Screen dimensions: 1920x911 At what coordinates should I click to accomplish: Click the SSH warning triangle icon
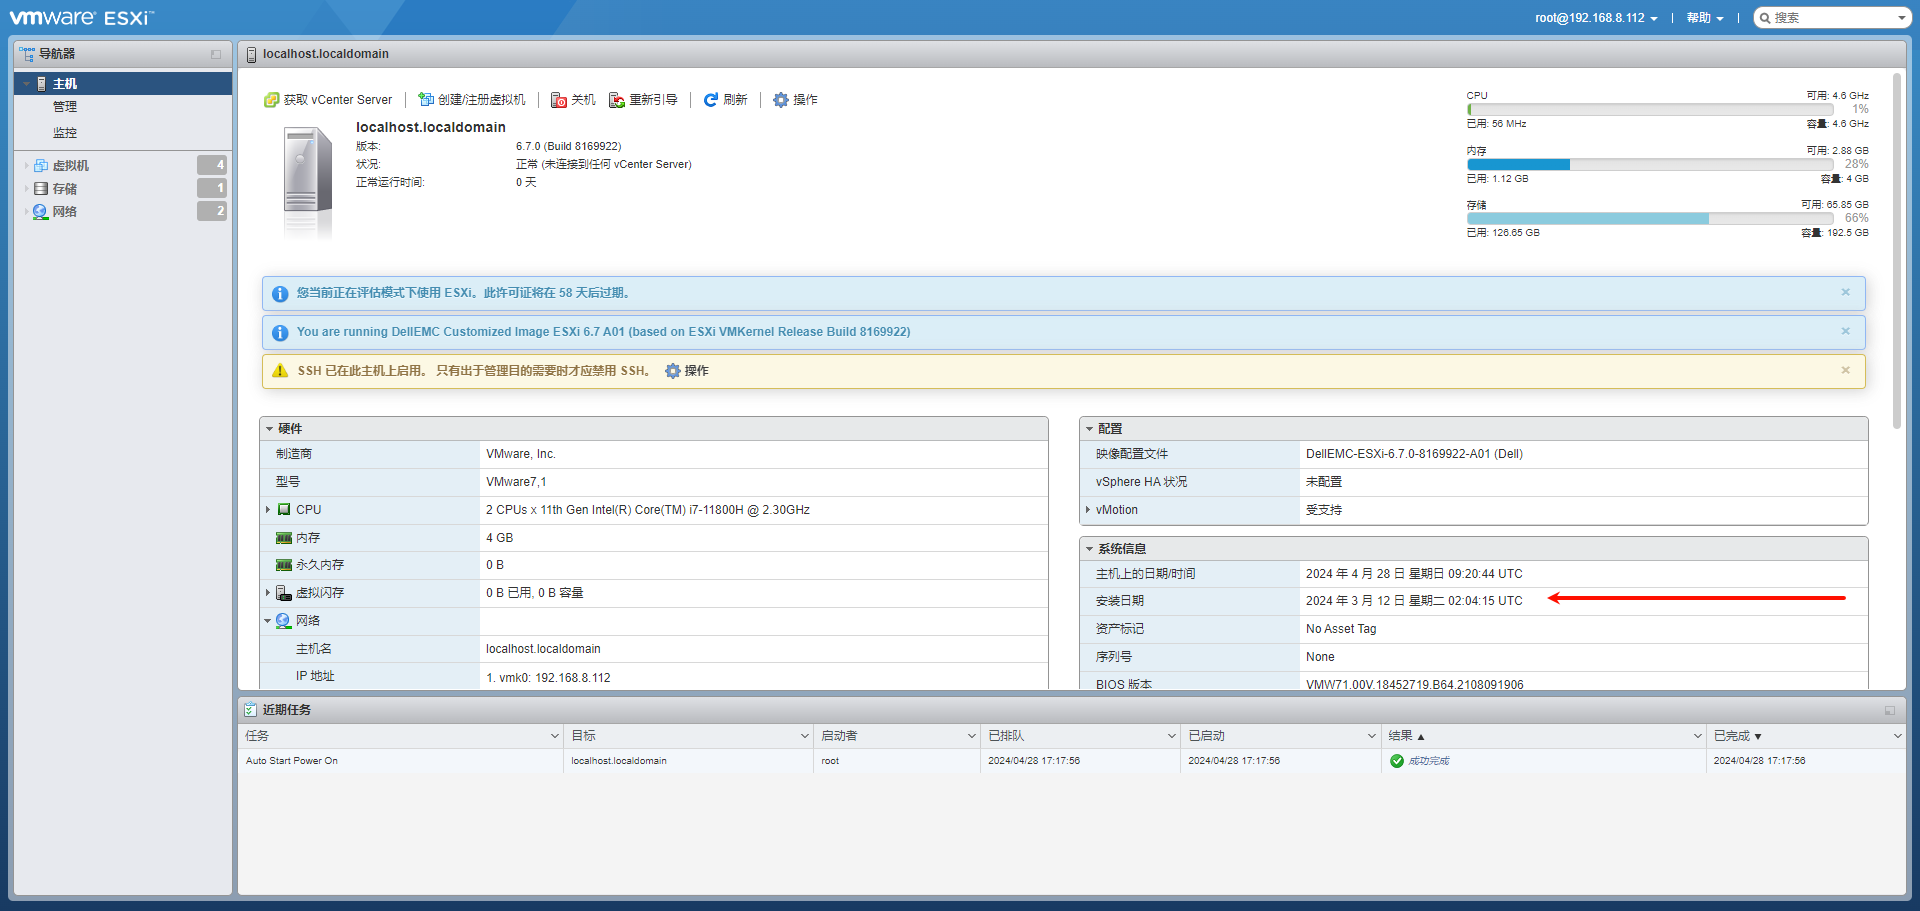280,371
